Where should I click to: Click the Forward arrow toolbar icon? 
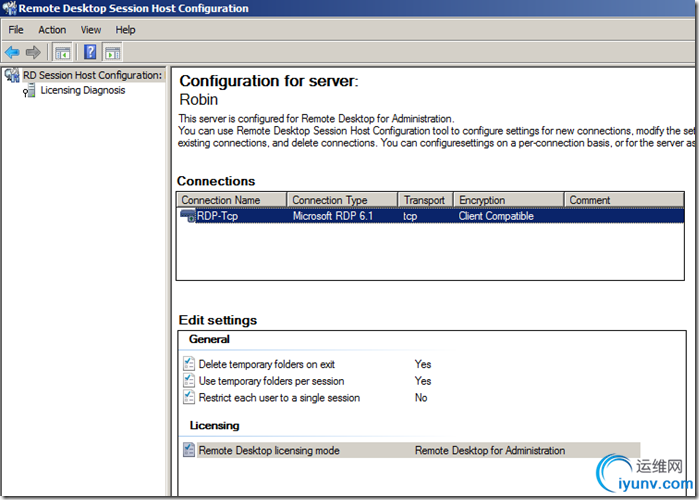(x=33, y=52)
